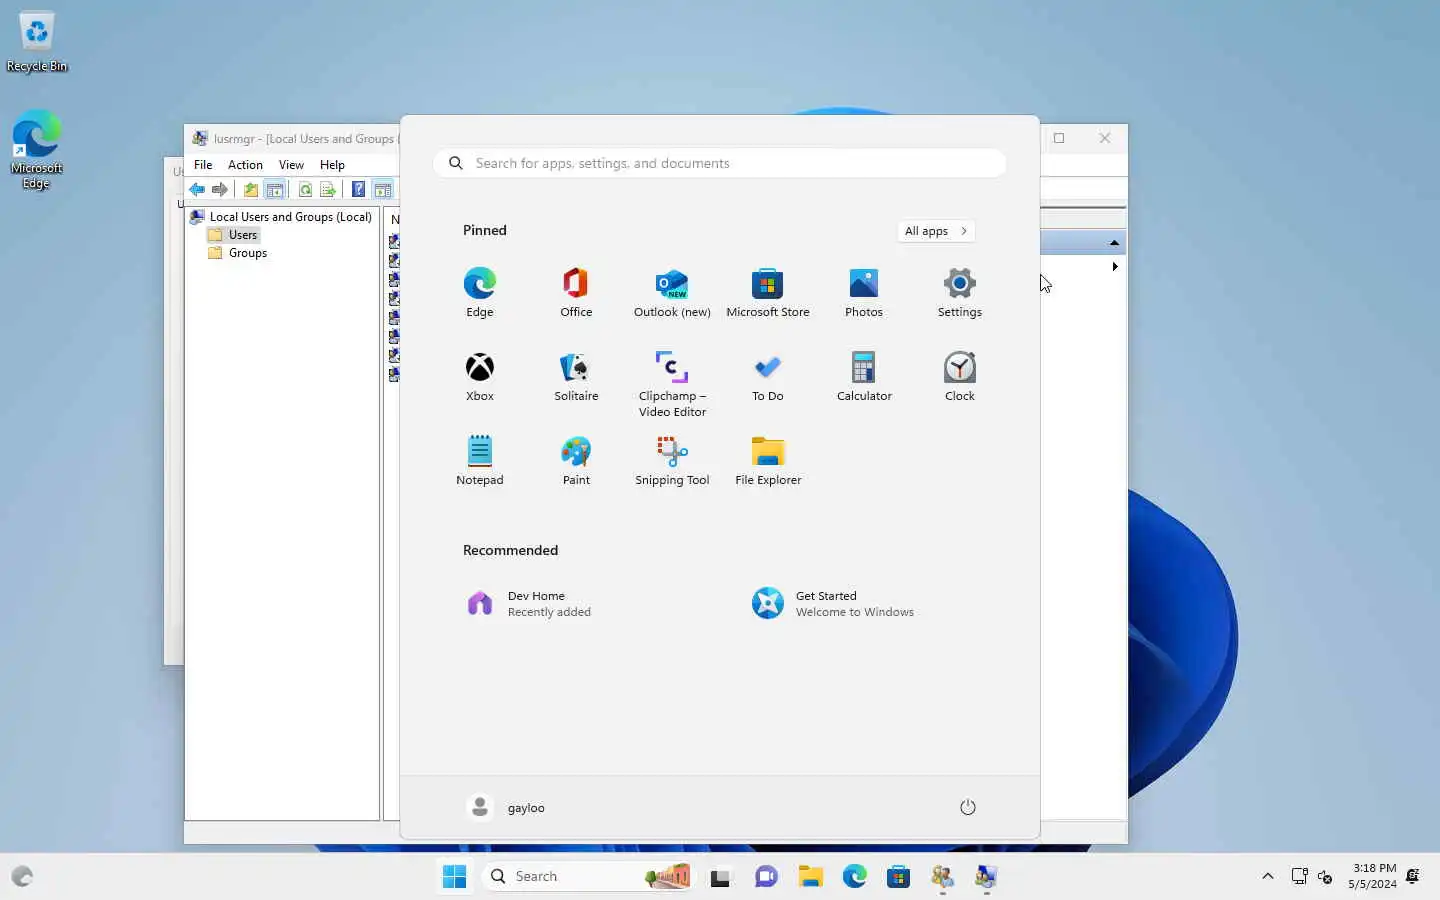Open the File menu in lusrmgr
1440x900 pixels.
pyautogui.click(x=203, y=165)
